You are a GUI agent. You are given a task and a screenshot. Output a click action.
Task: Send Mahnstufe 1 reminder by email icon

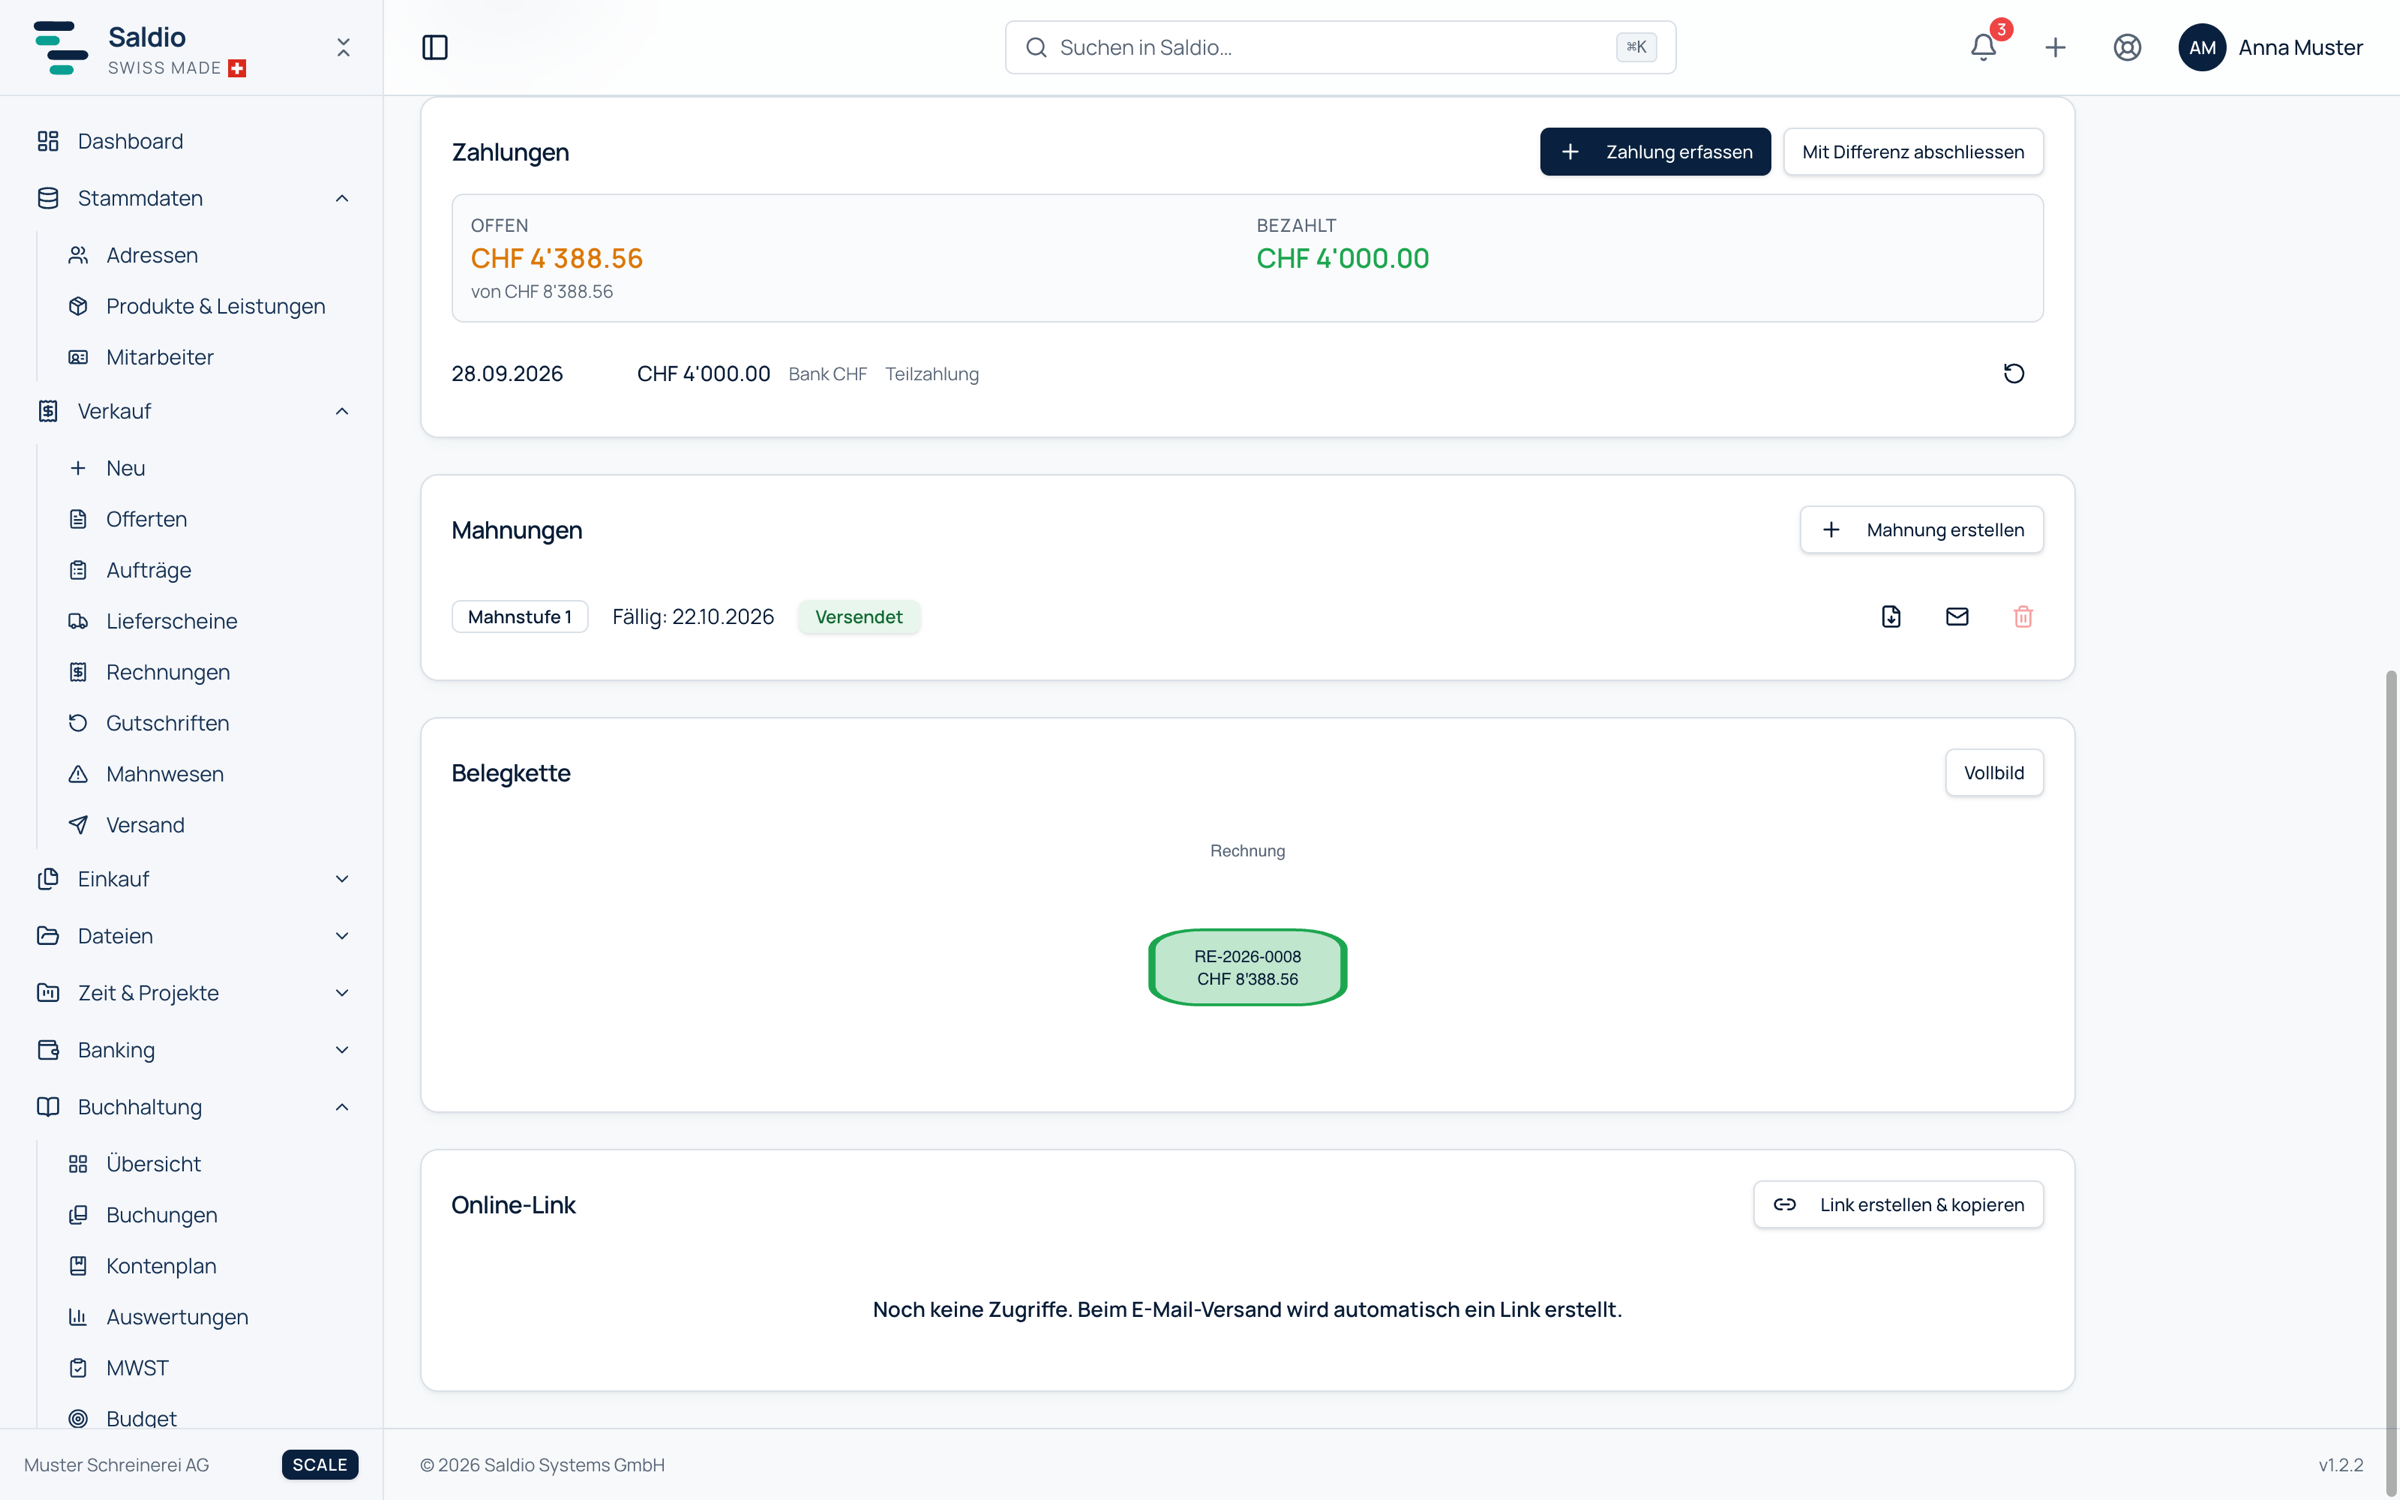(x=1957, y=617)
